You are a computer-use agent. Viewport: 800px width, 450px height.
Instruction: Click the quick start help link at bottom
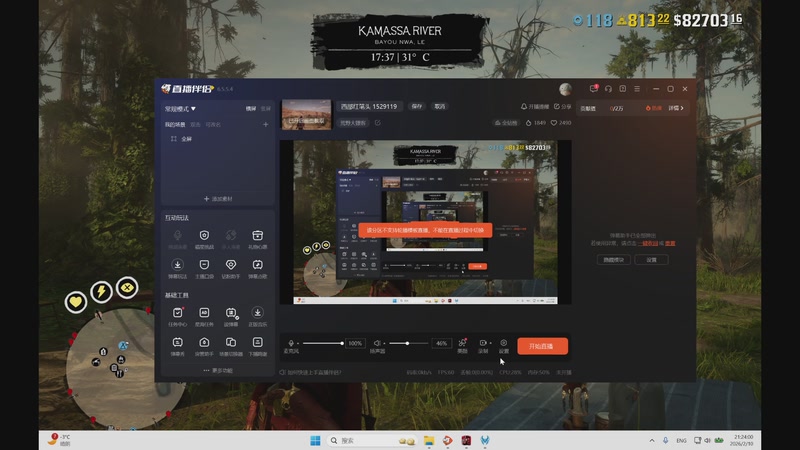(x=310, y=372)
